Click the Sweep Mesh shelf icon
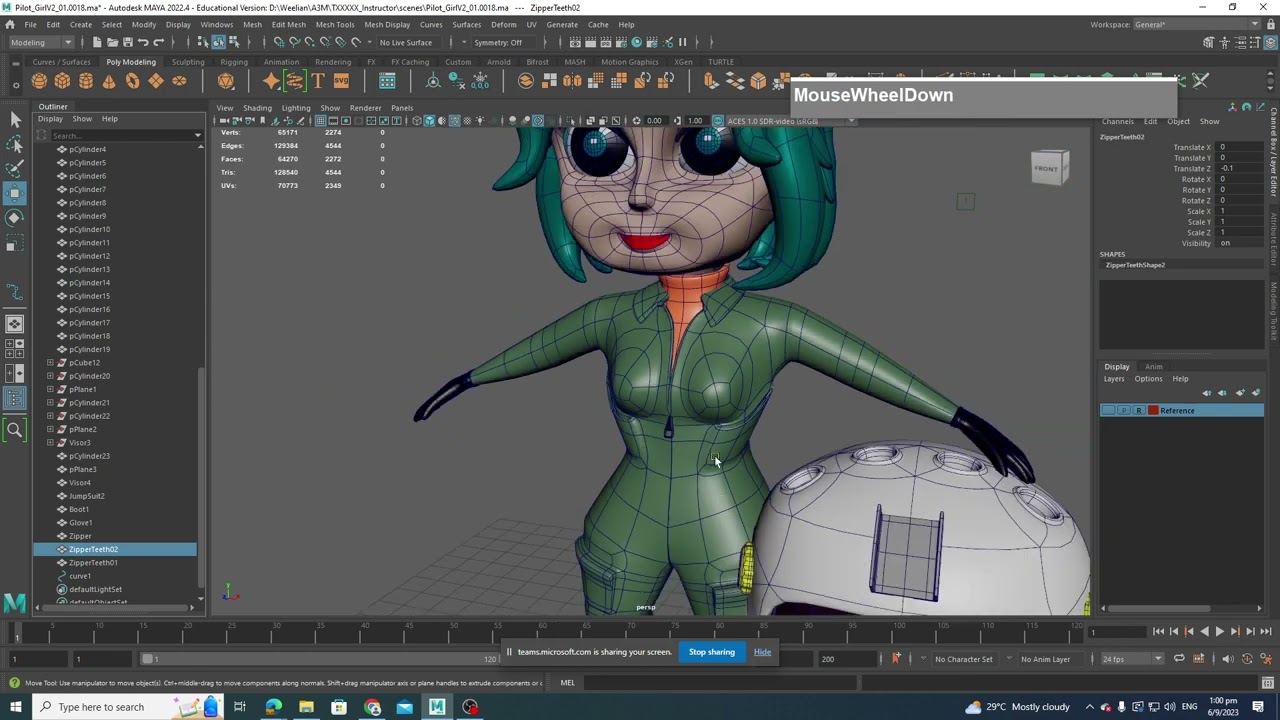The width and height of the screenshot is (1280, 720). 294,81
